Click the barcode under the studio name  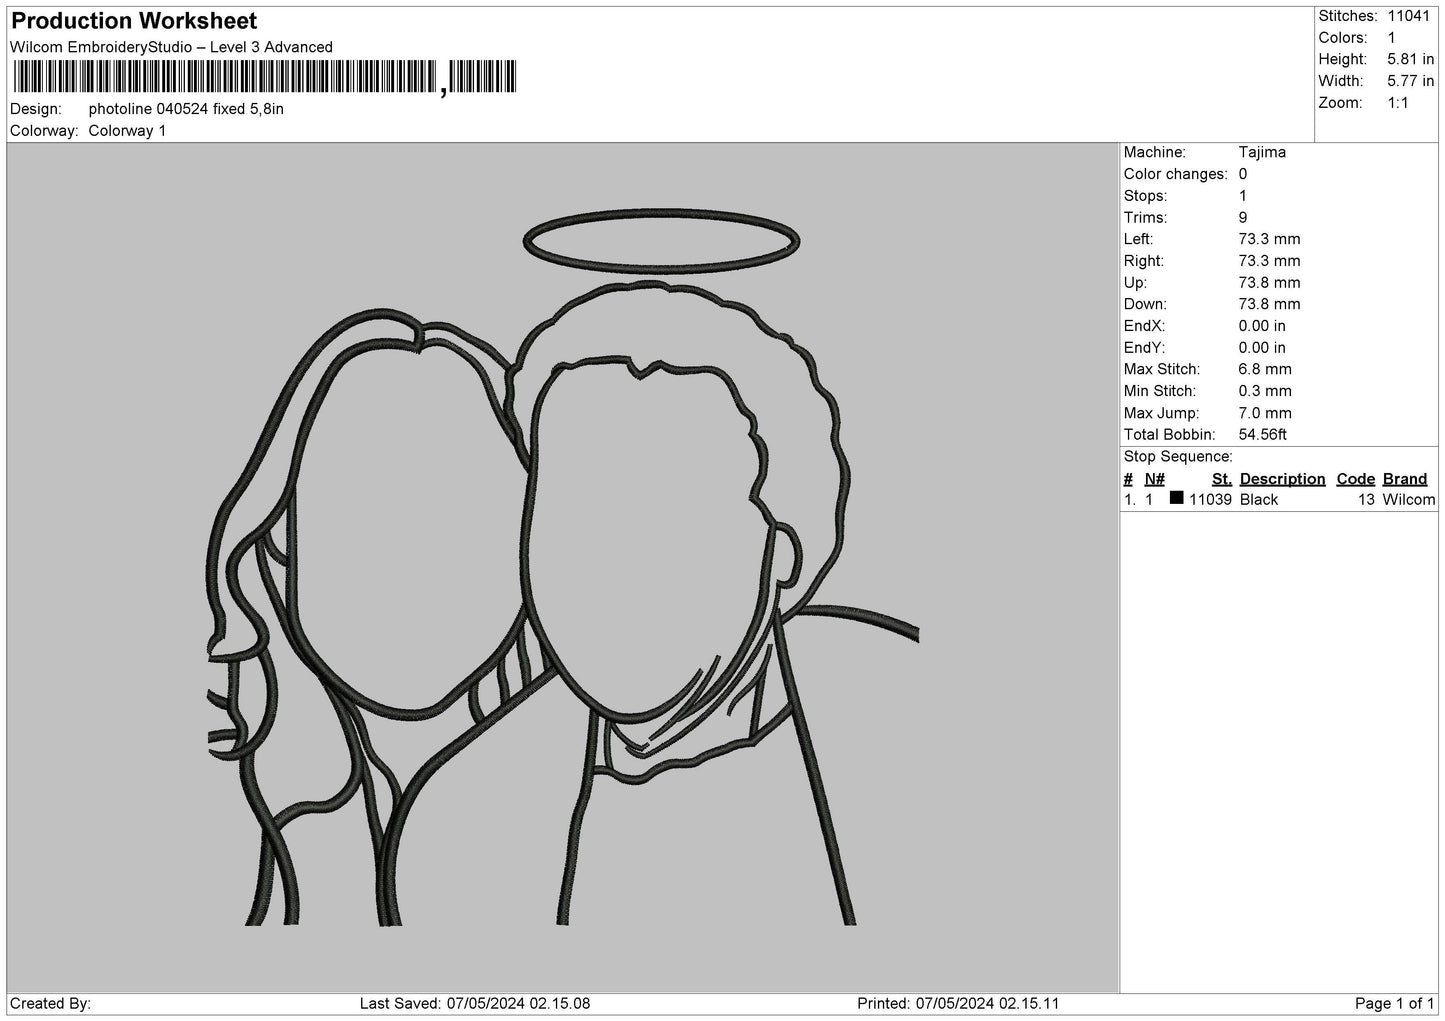[265, 77]
